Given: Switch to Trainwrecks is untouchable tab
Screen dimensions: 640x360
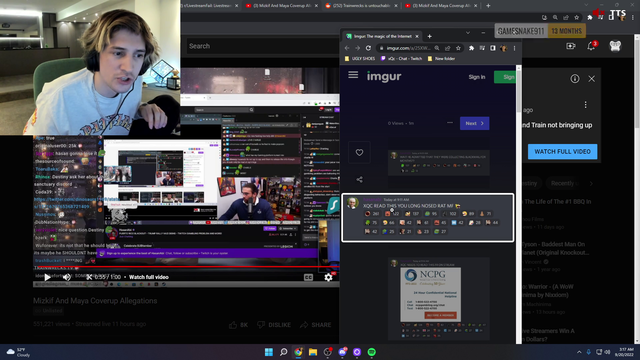Looking at the screenshot, I should [x=361, y=6].
